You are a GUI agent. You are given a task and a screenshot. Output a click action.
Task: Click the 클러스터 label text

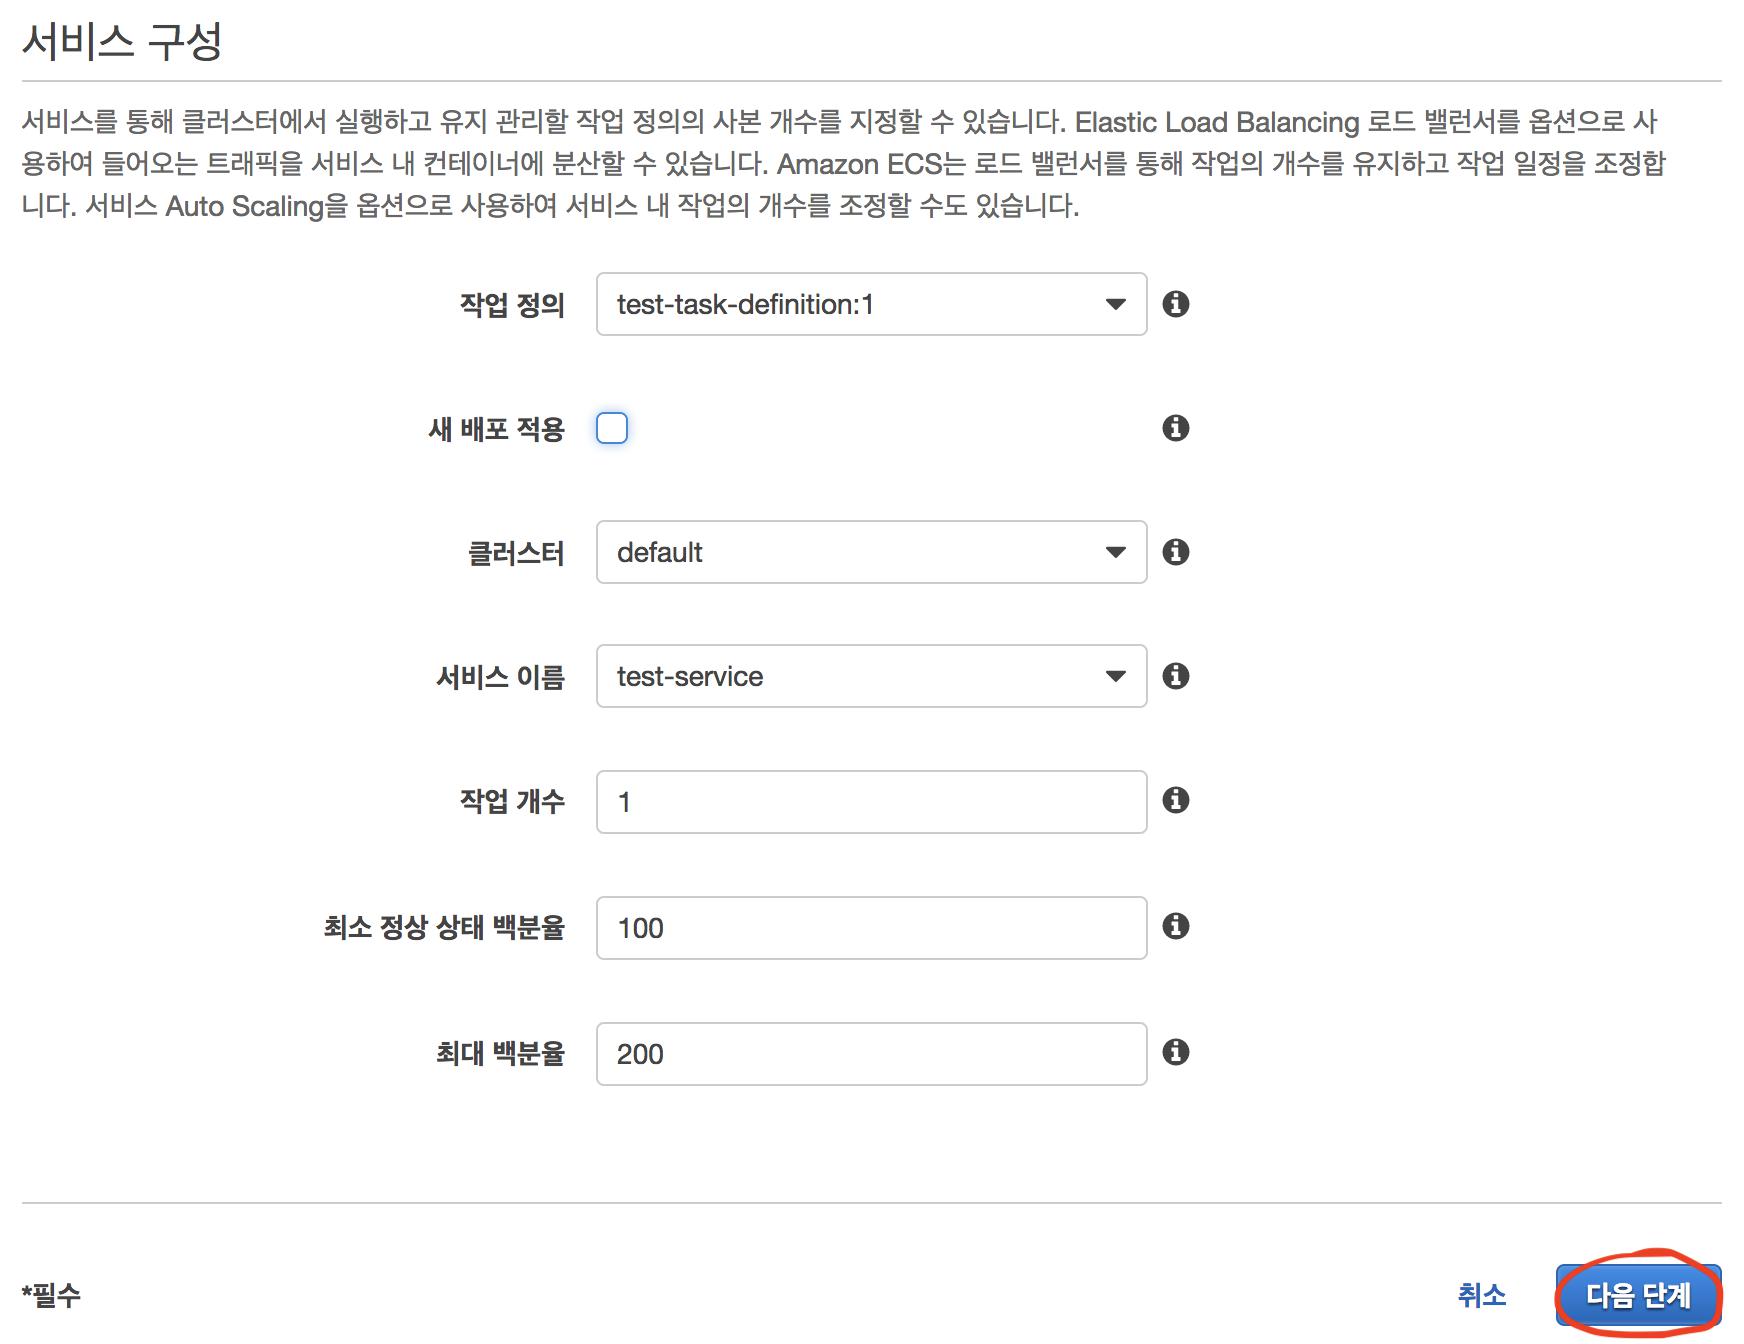[516, 553]
